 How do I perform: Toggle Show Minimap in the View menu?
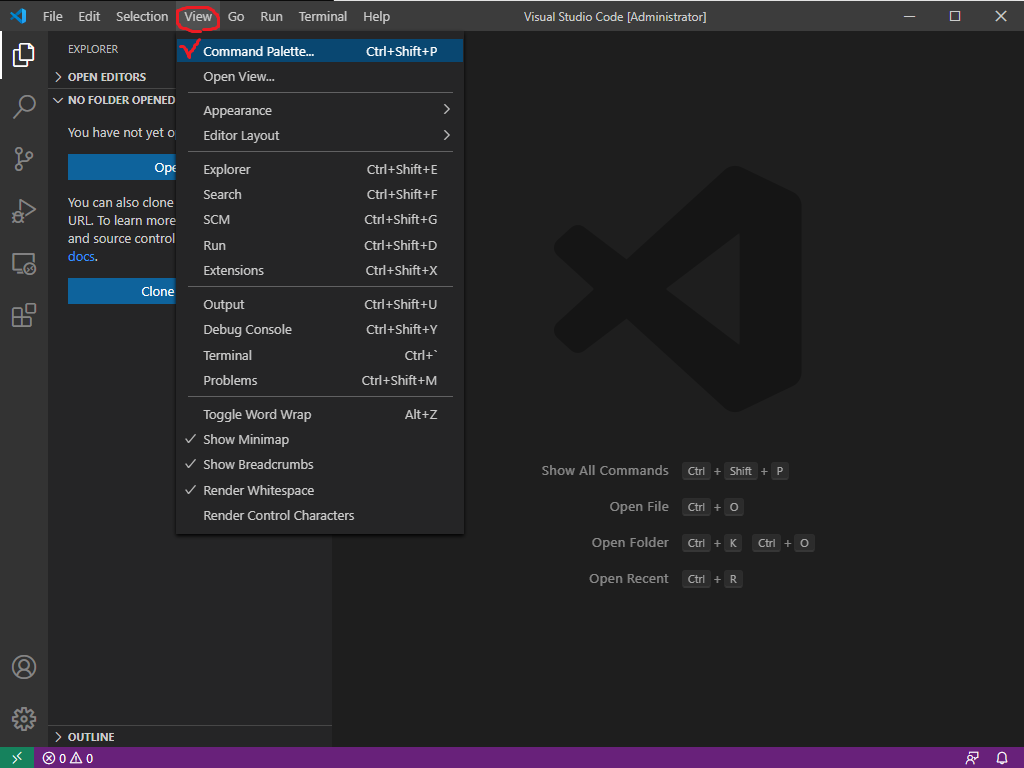[x=246, y=440]
